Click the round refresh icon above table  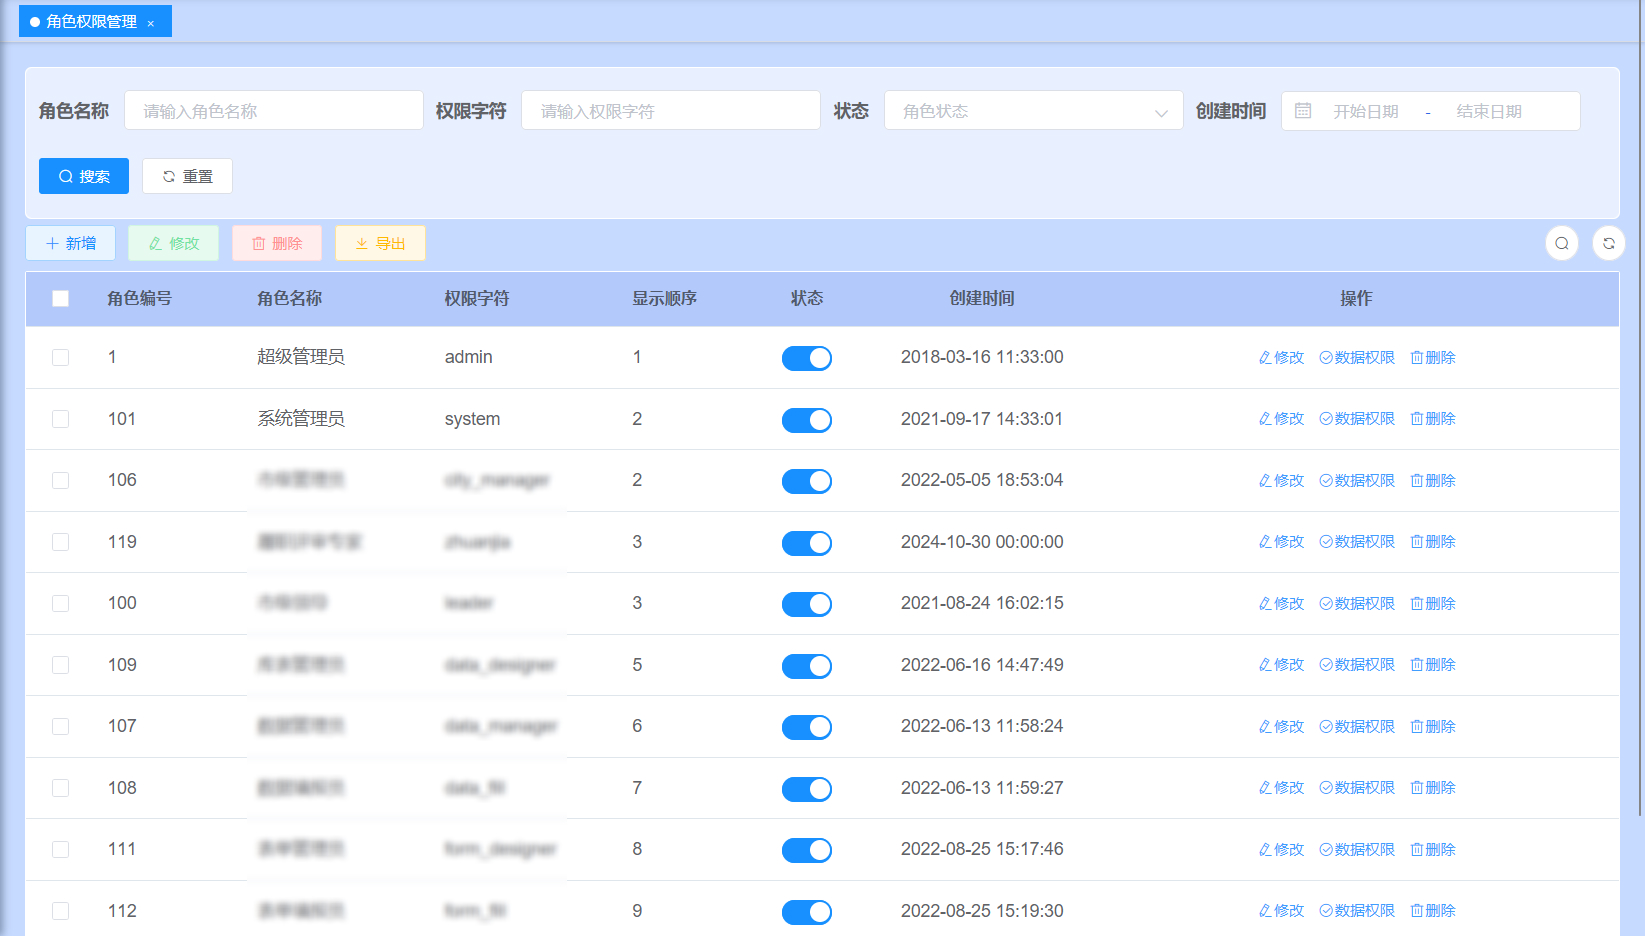tap(1608, 243)
